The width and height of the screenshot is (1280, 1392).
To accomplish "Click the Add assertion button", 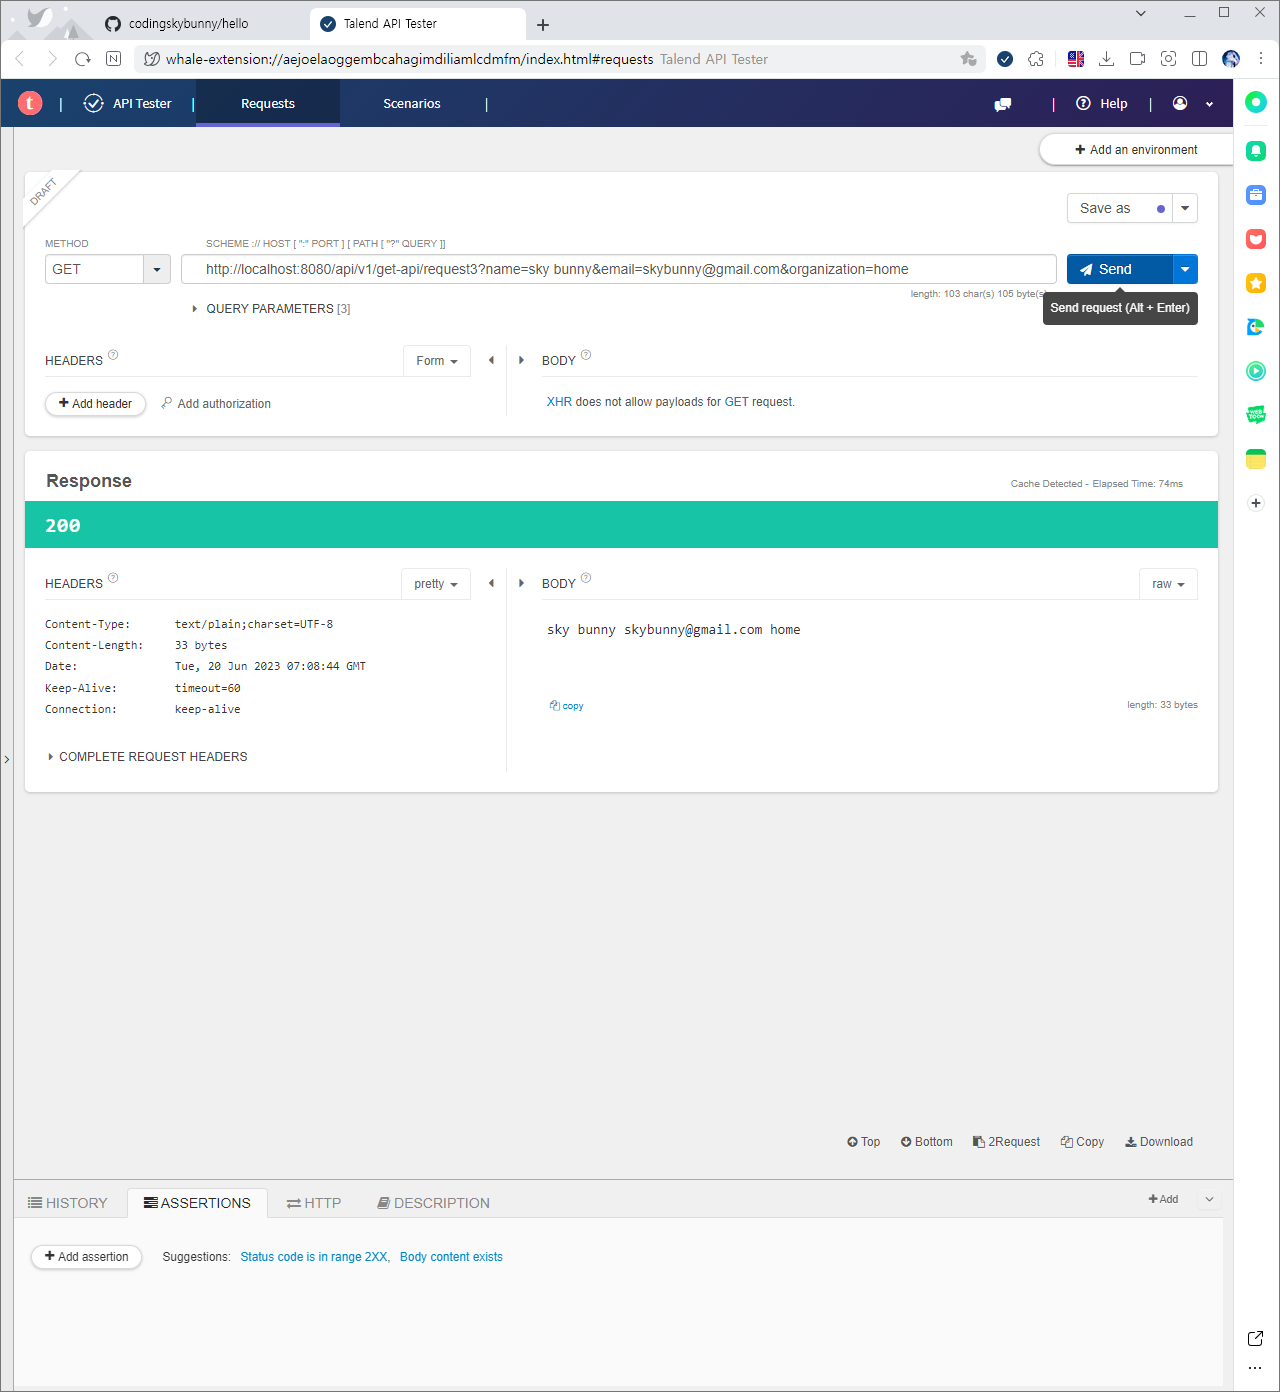I will [87, 1257].
